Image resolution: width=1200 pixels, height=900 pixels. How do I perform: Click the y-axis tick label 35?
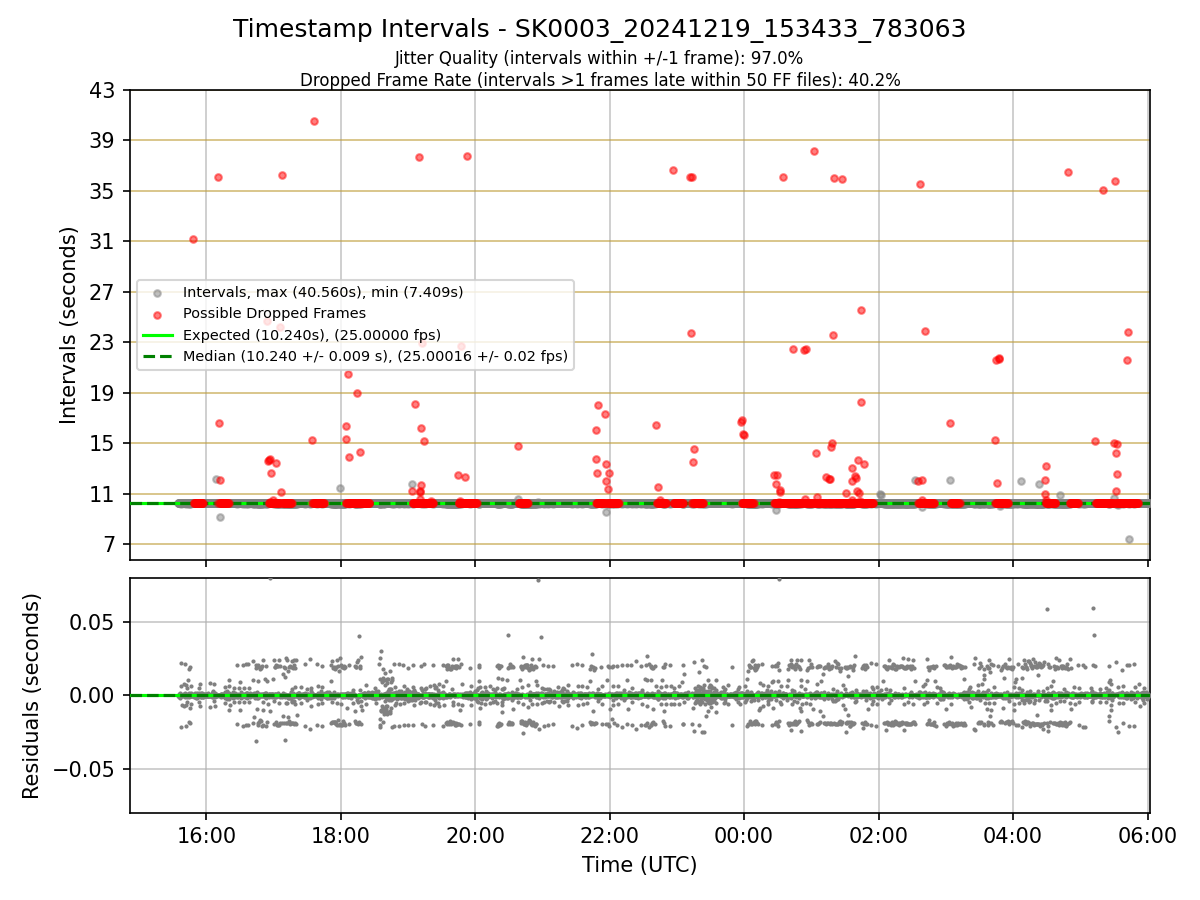click(x=104, y=191)
